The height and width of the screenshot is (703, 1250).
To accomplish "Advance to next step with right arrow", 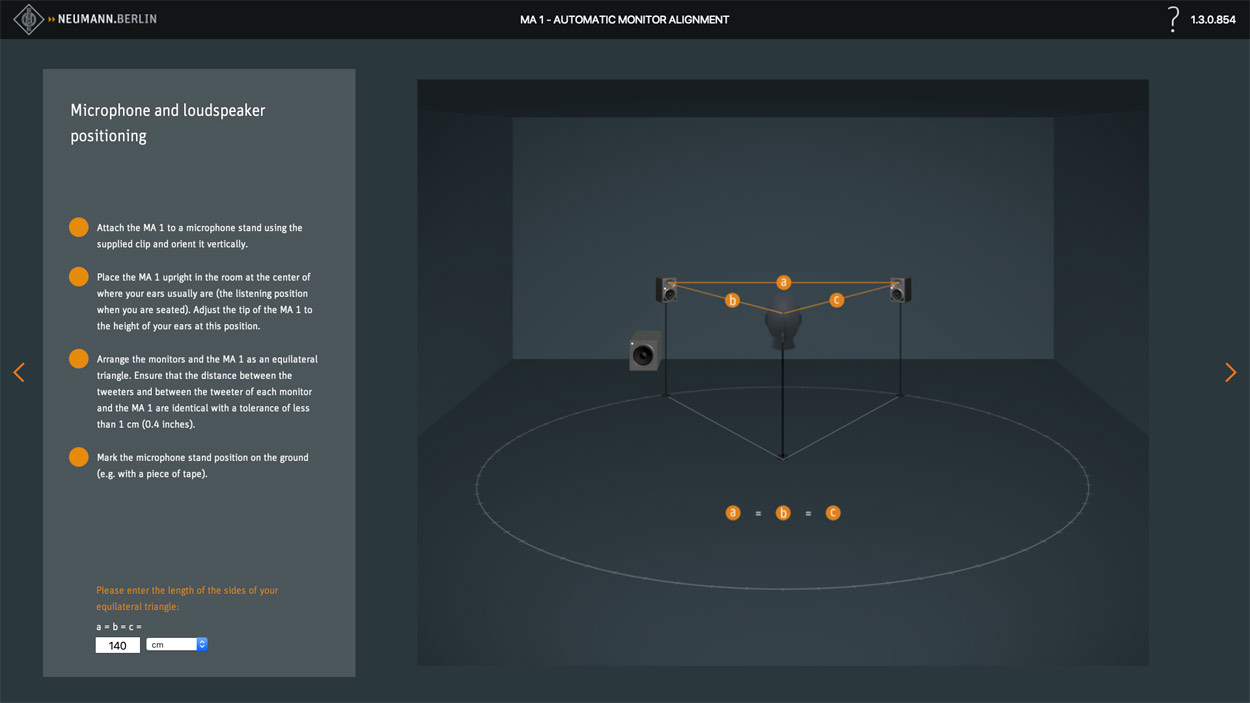I will click(1230, 372).
